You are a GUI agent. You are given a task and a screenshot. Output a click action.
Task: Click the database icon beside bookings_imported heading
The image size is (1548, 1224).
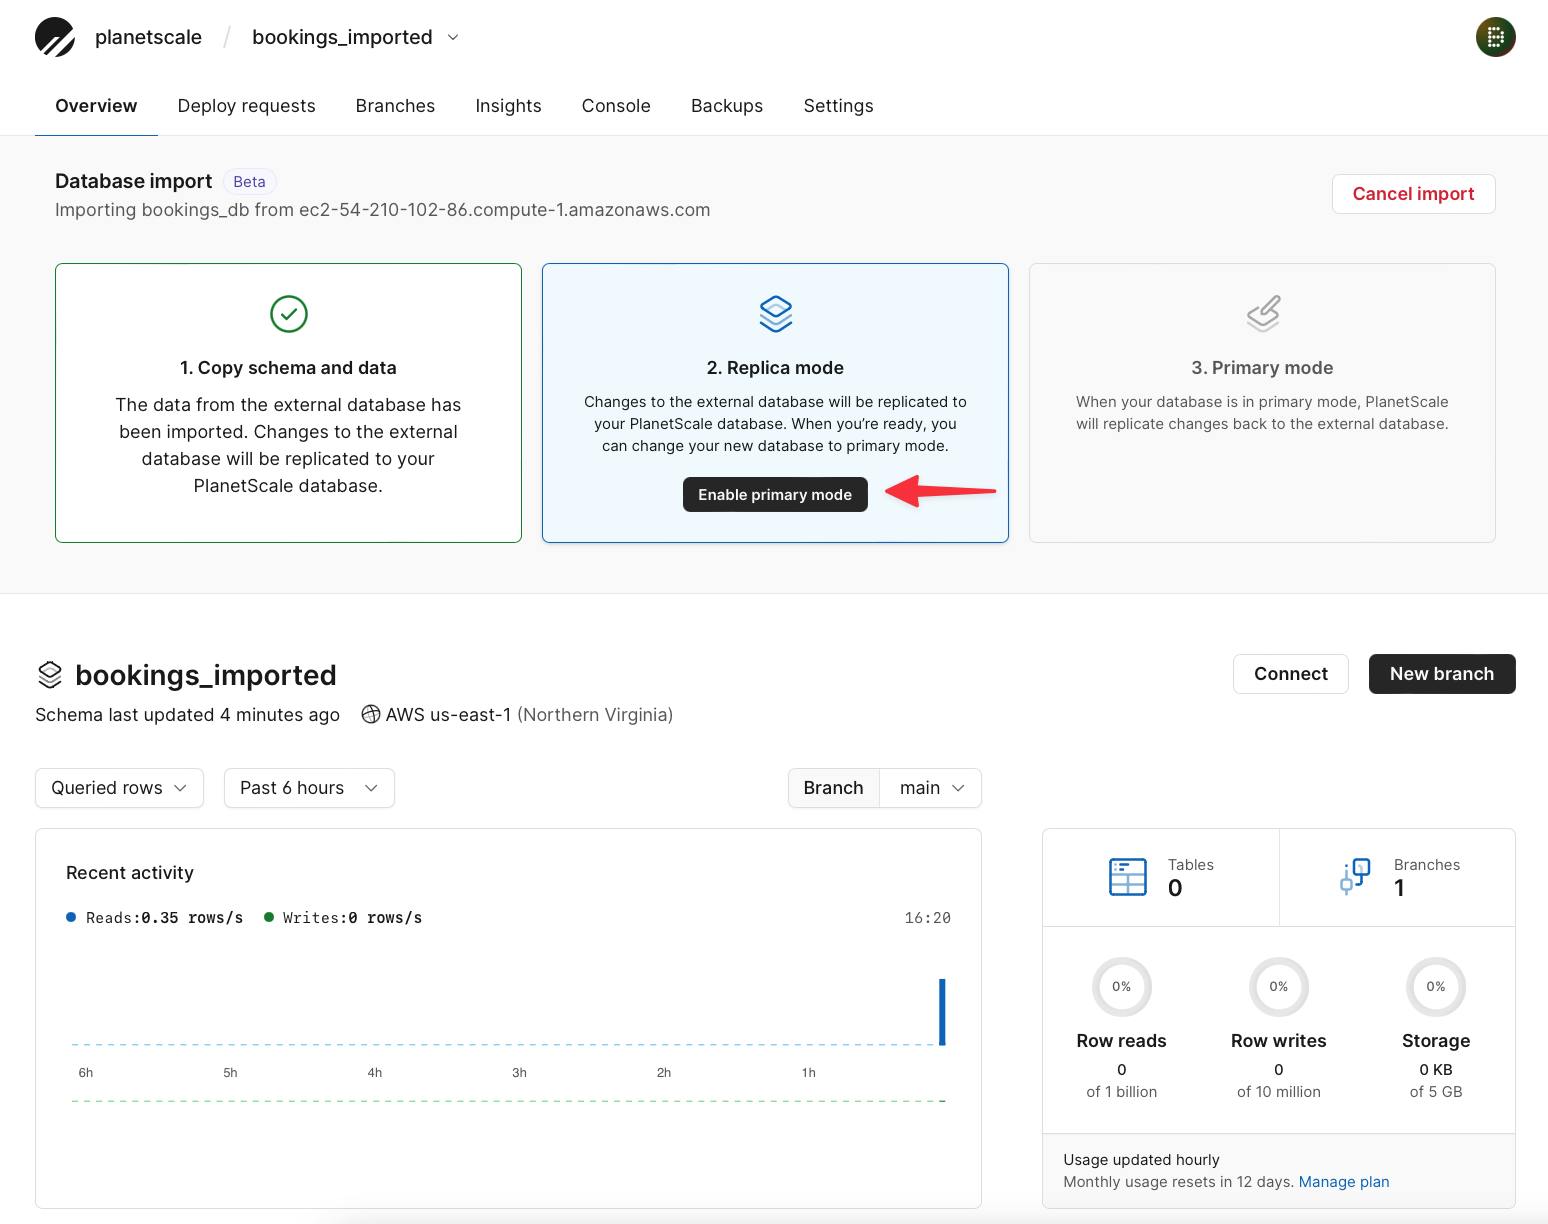[x=50, y=675]
